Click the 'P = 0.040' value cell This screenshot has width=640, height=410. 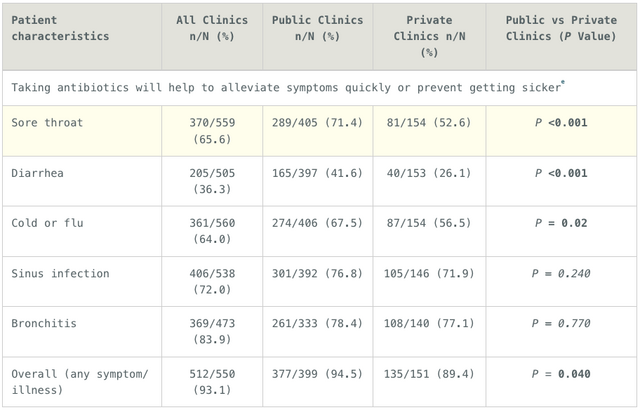coord(561,374)
